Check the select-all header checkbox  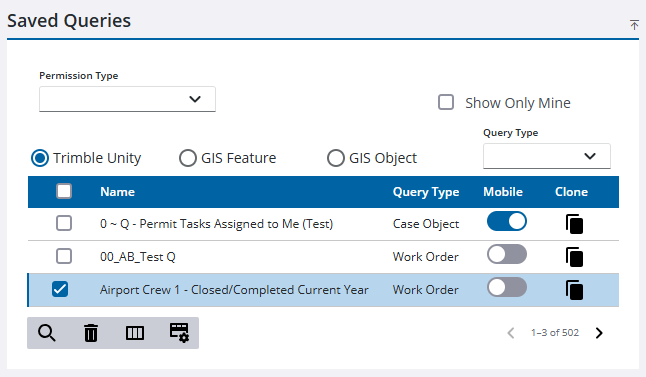(64, 191)
